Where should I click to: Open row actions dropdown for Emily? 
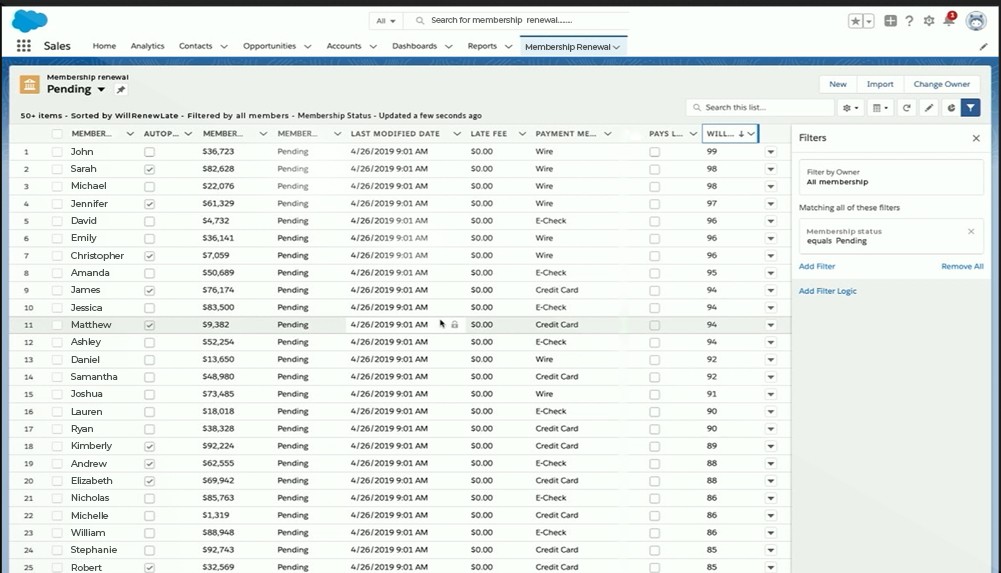771,239
